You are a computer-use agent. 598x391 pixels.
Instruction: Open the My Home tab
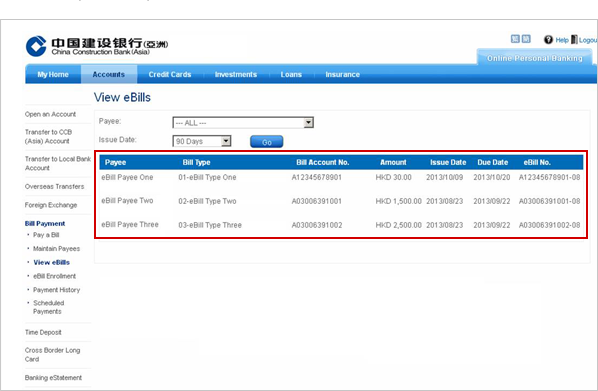point(53,74)
